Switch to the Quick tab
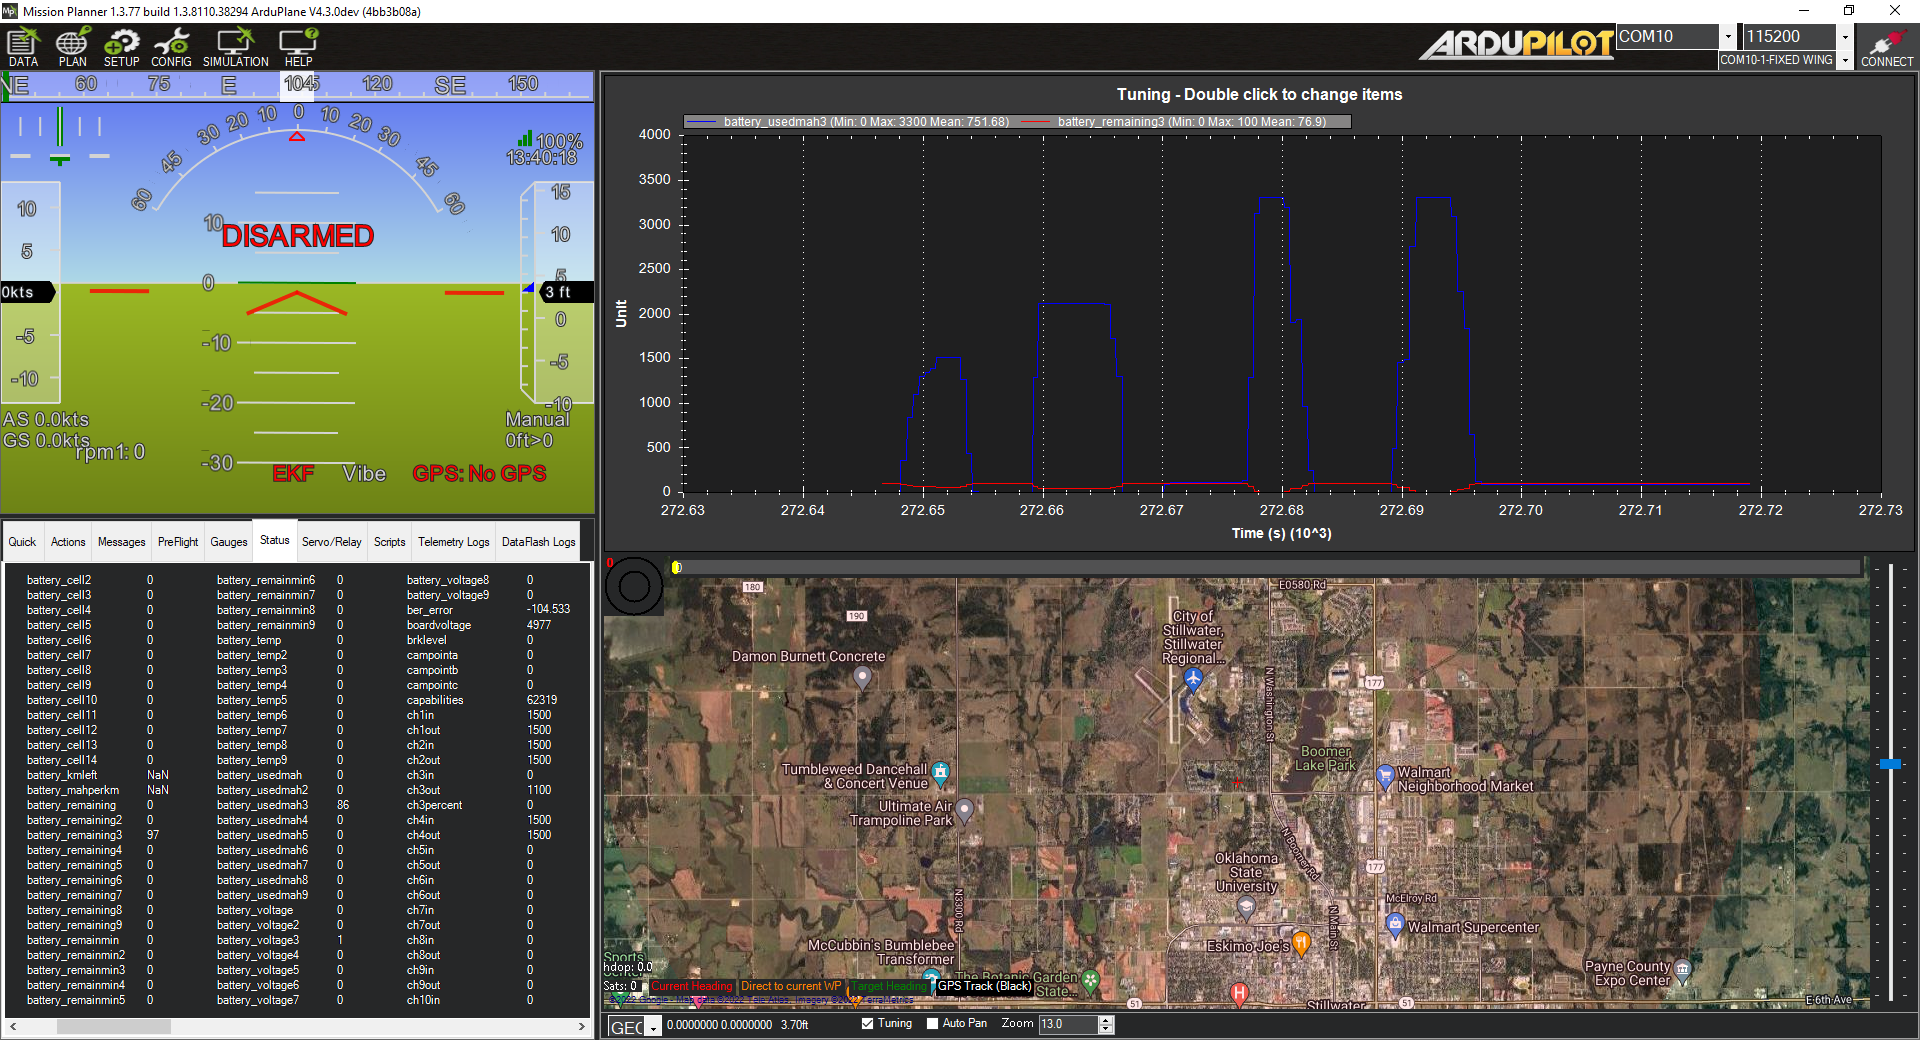Image resolution: width=1920 pixels, height=1040 pixels. 22,542
